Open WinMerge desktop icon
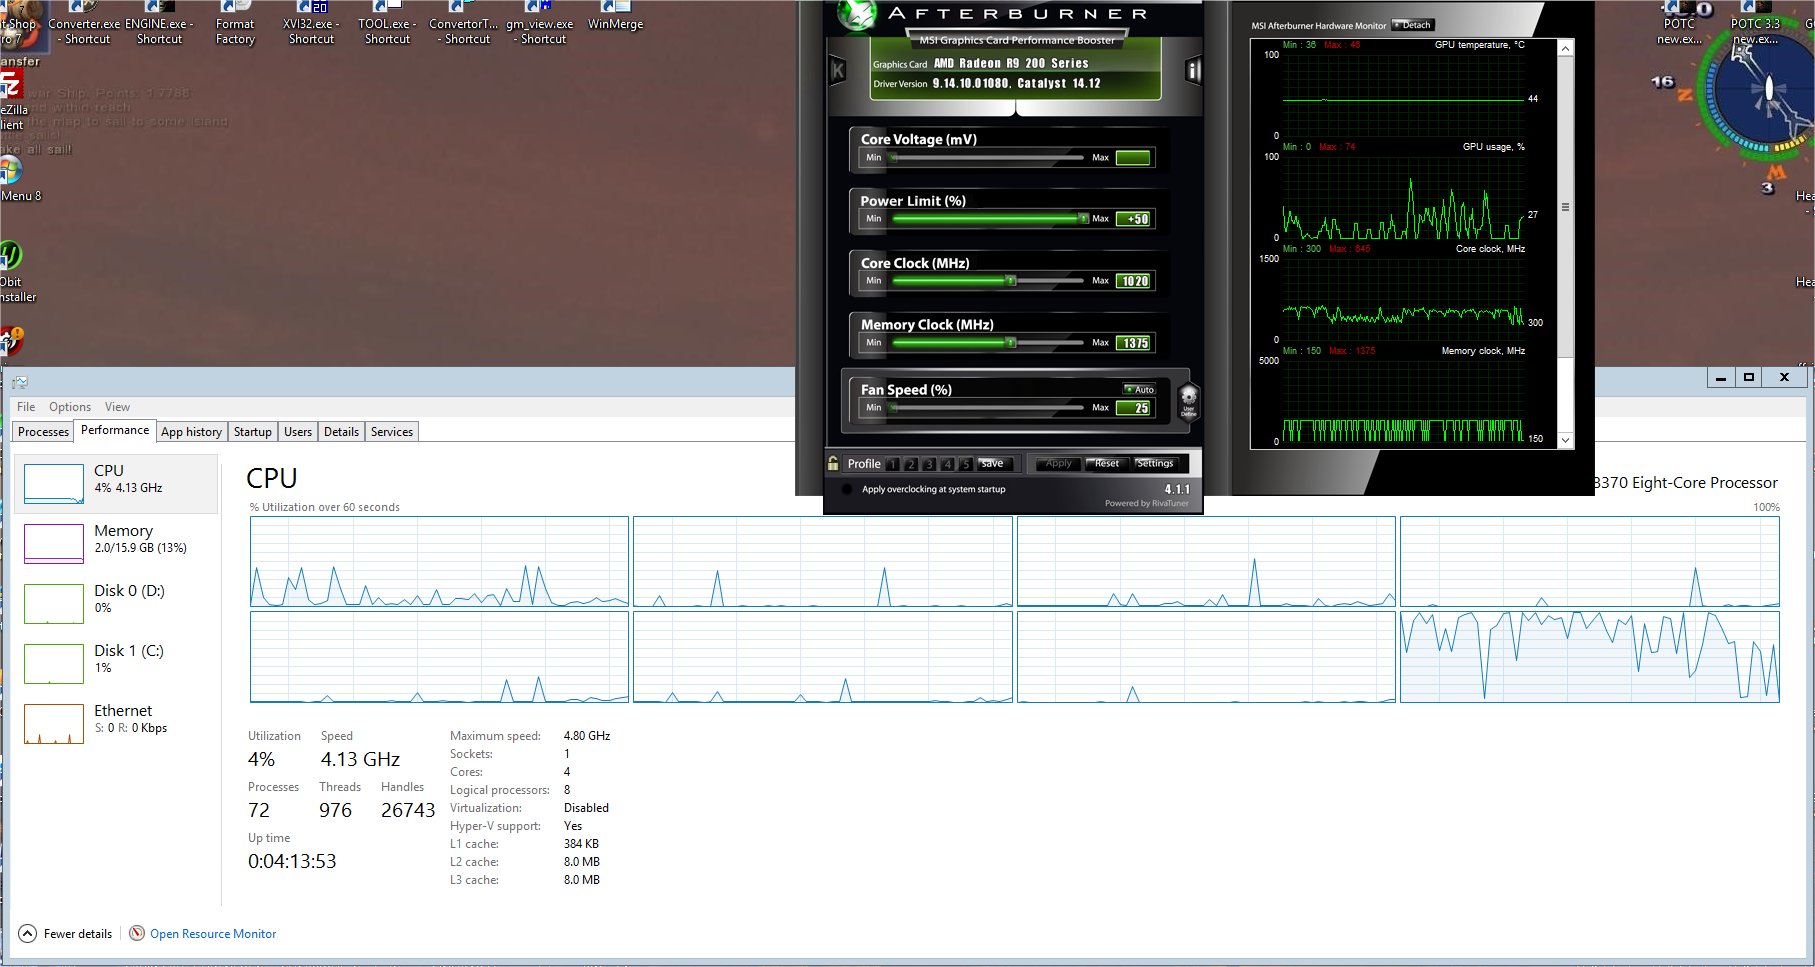This screenshot has height=967, width=1815. 615,17
